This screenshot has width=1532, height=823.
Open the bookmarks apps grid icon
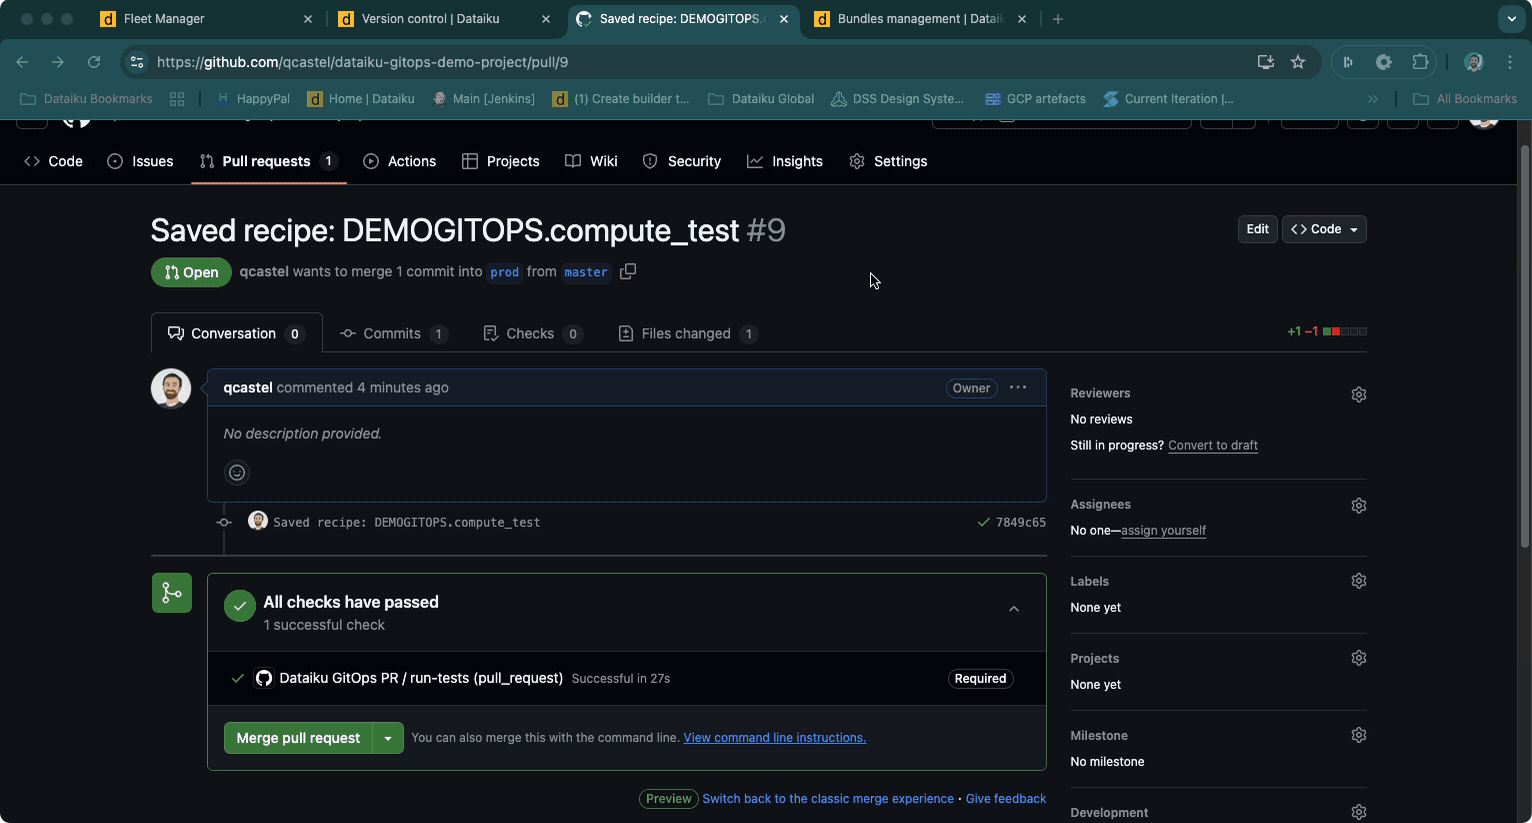[177, 99]
